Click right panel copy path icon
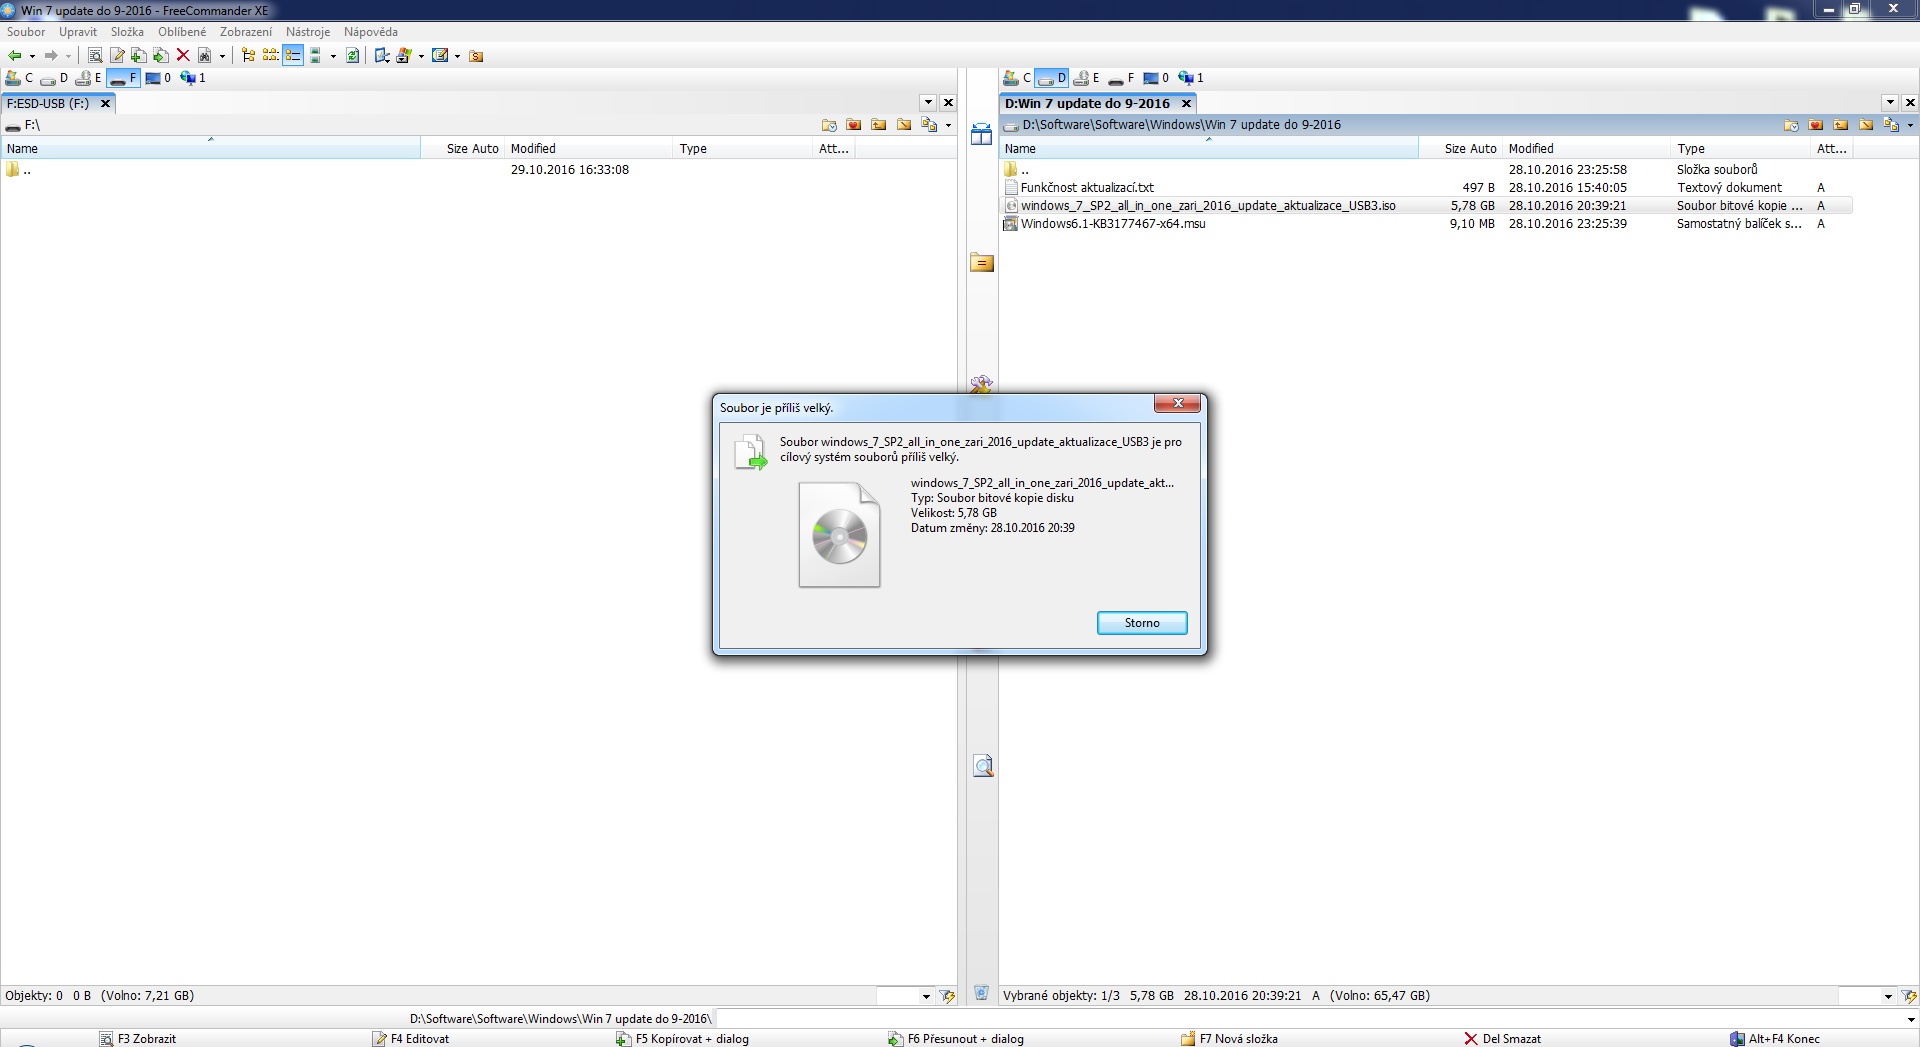The height and width of the screenshot is (1047, 1920). point(1890,125)
